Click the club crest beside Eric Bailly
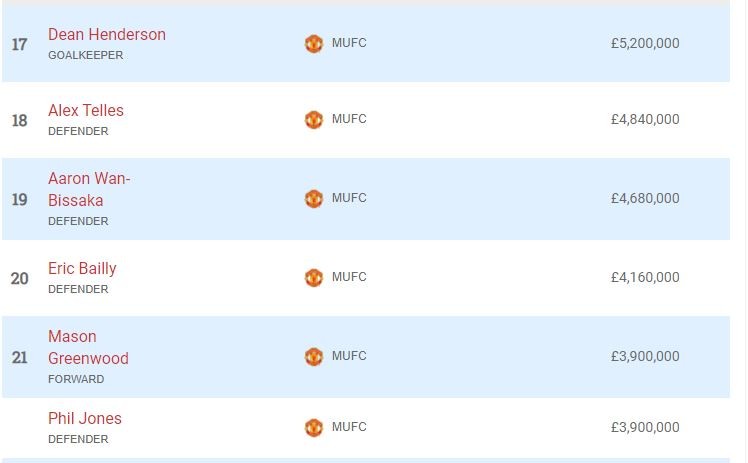The image size is (748, 463). pyautogui.click(x=314, y=277)
